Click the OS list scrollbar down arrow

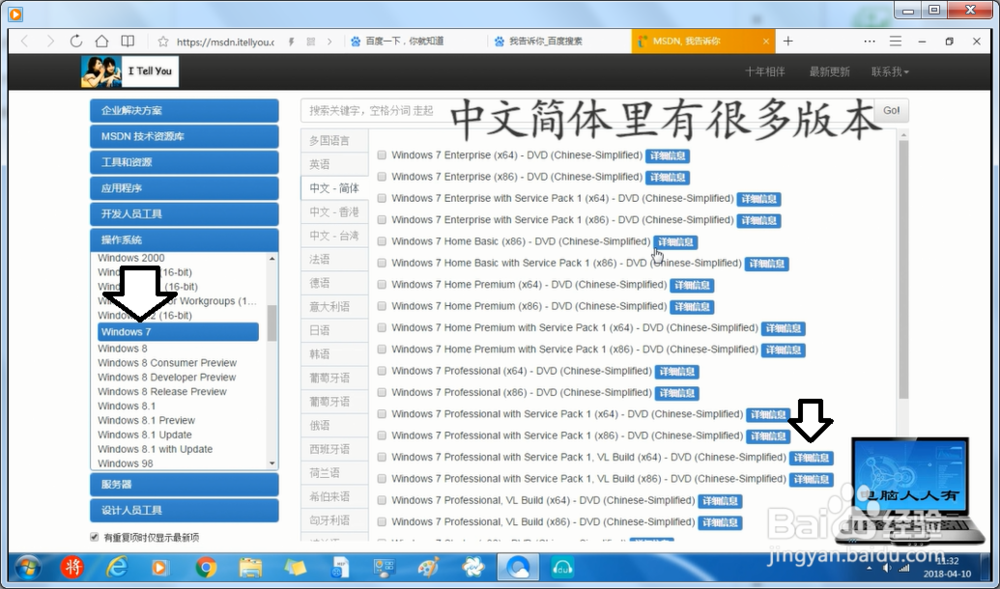(272, 463)
